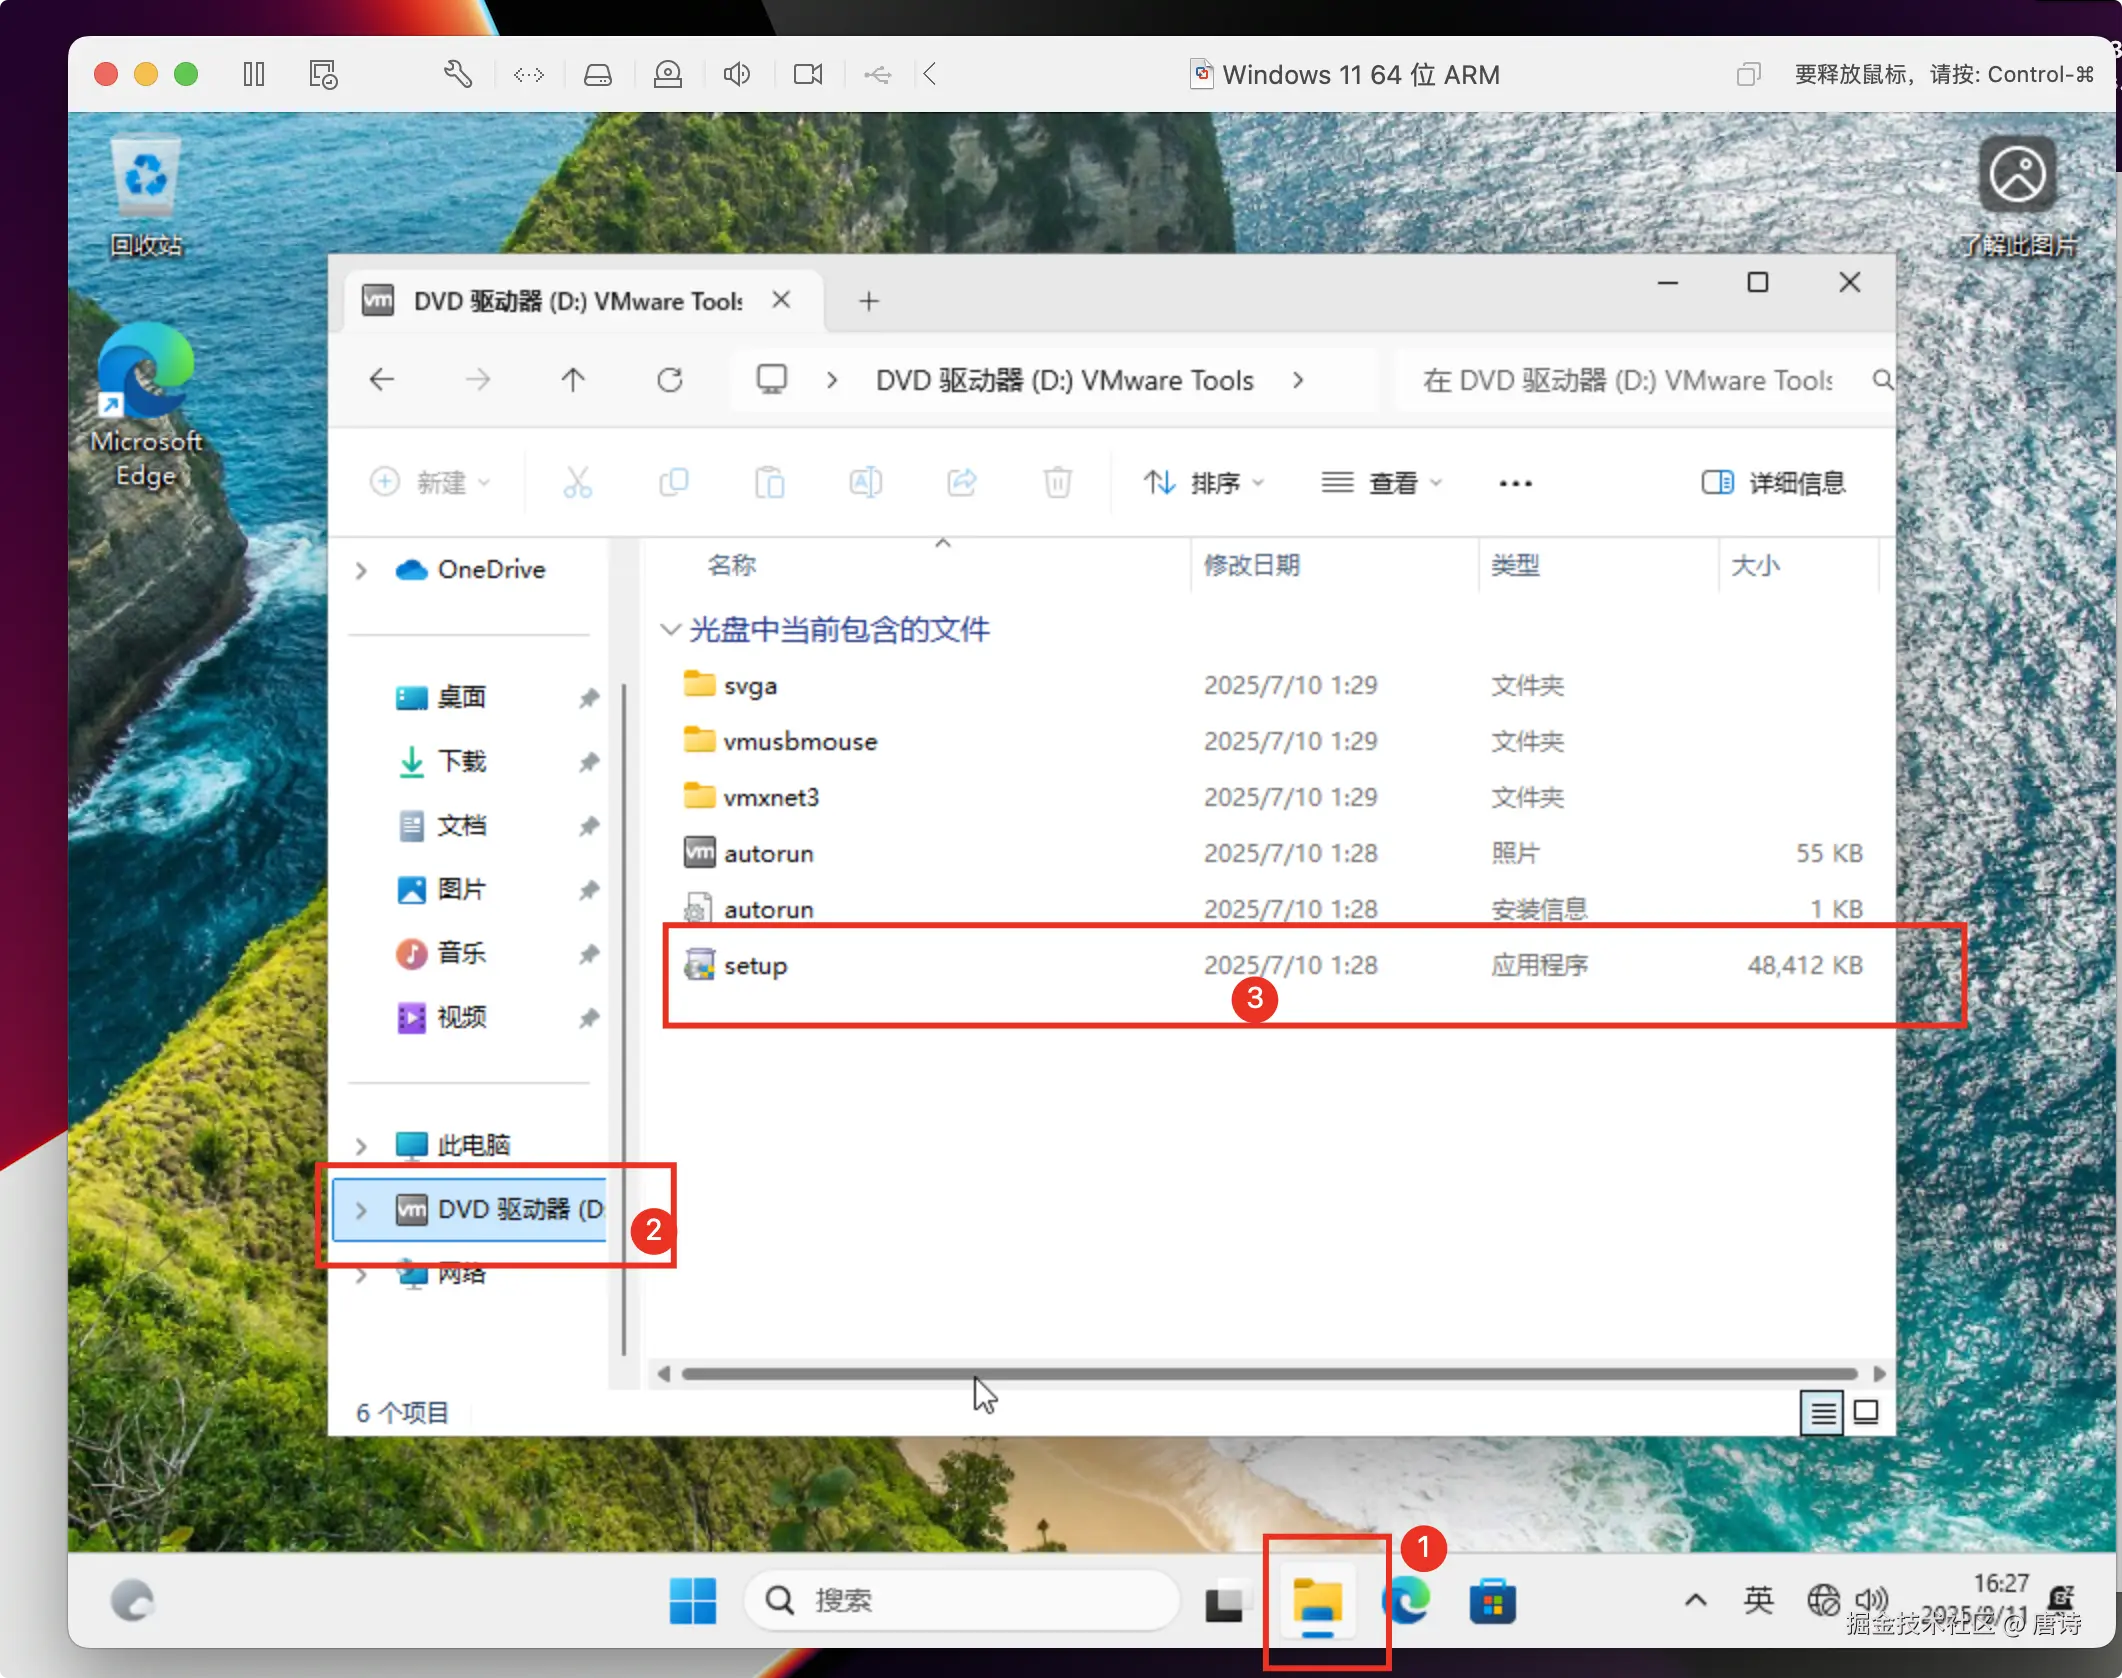Click the VMware snapshot icon

click(323, 74)
